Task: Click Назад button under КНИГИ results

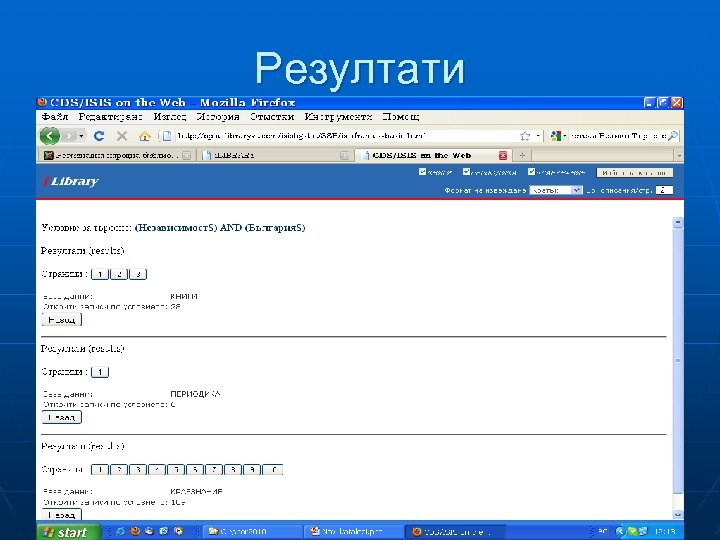Action: pyautogui.click(x=62, y=320)
